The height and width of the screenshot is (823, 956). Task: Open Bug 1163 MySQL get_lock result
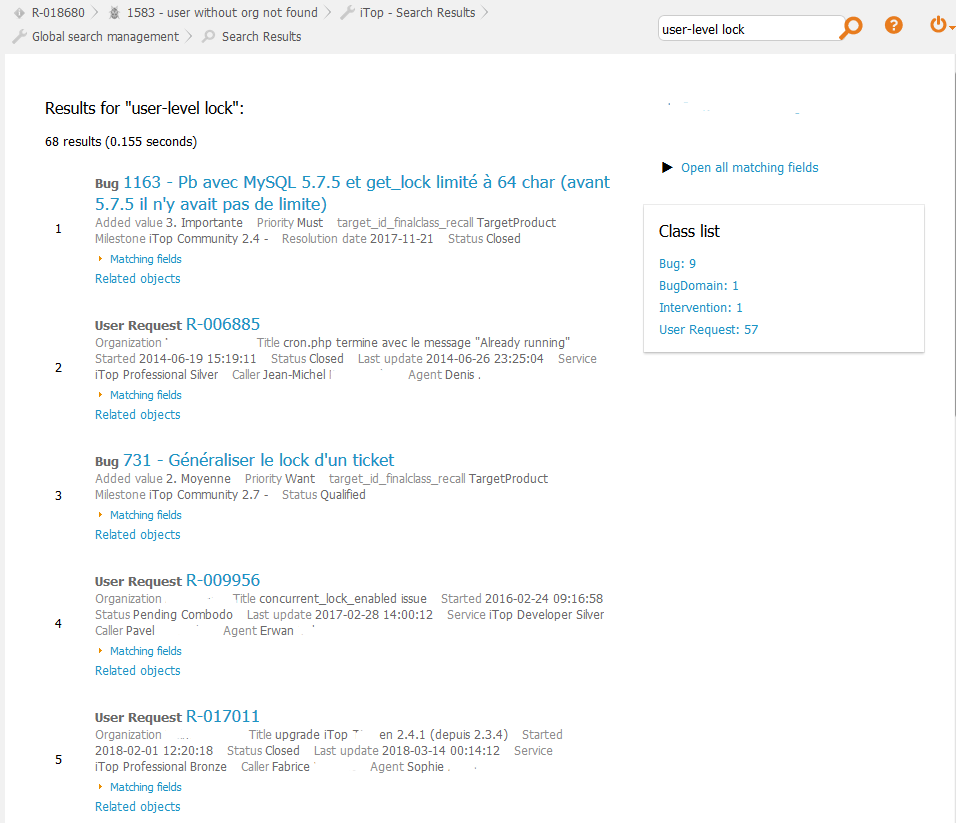tap(352, 193)
